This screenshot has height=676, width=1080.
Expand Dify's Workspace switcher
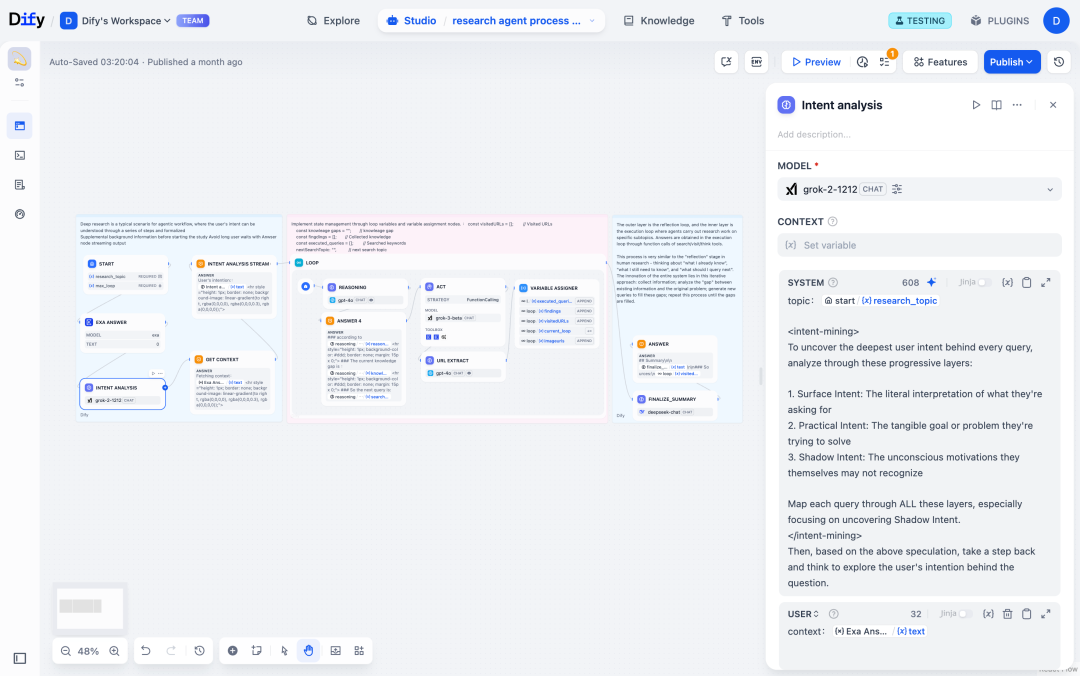coord(125,21)
